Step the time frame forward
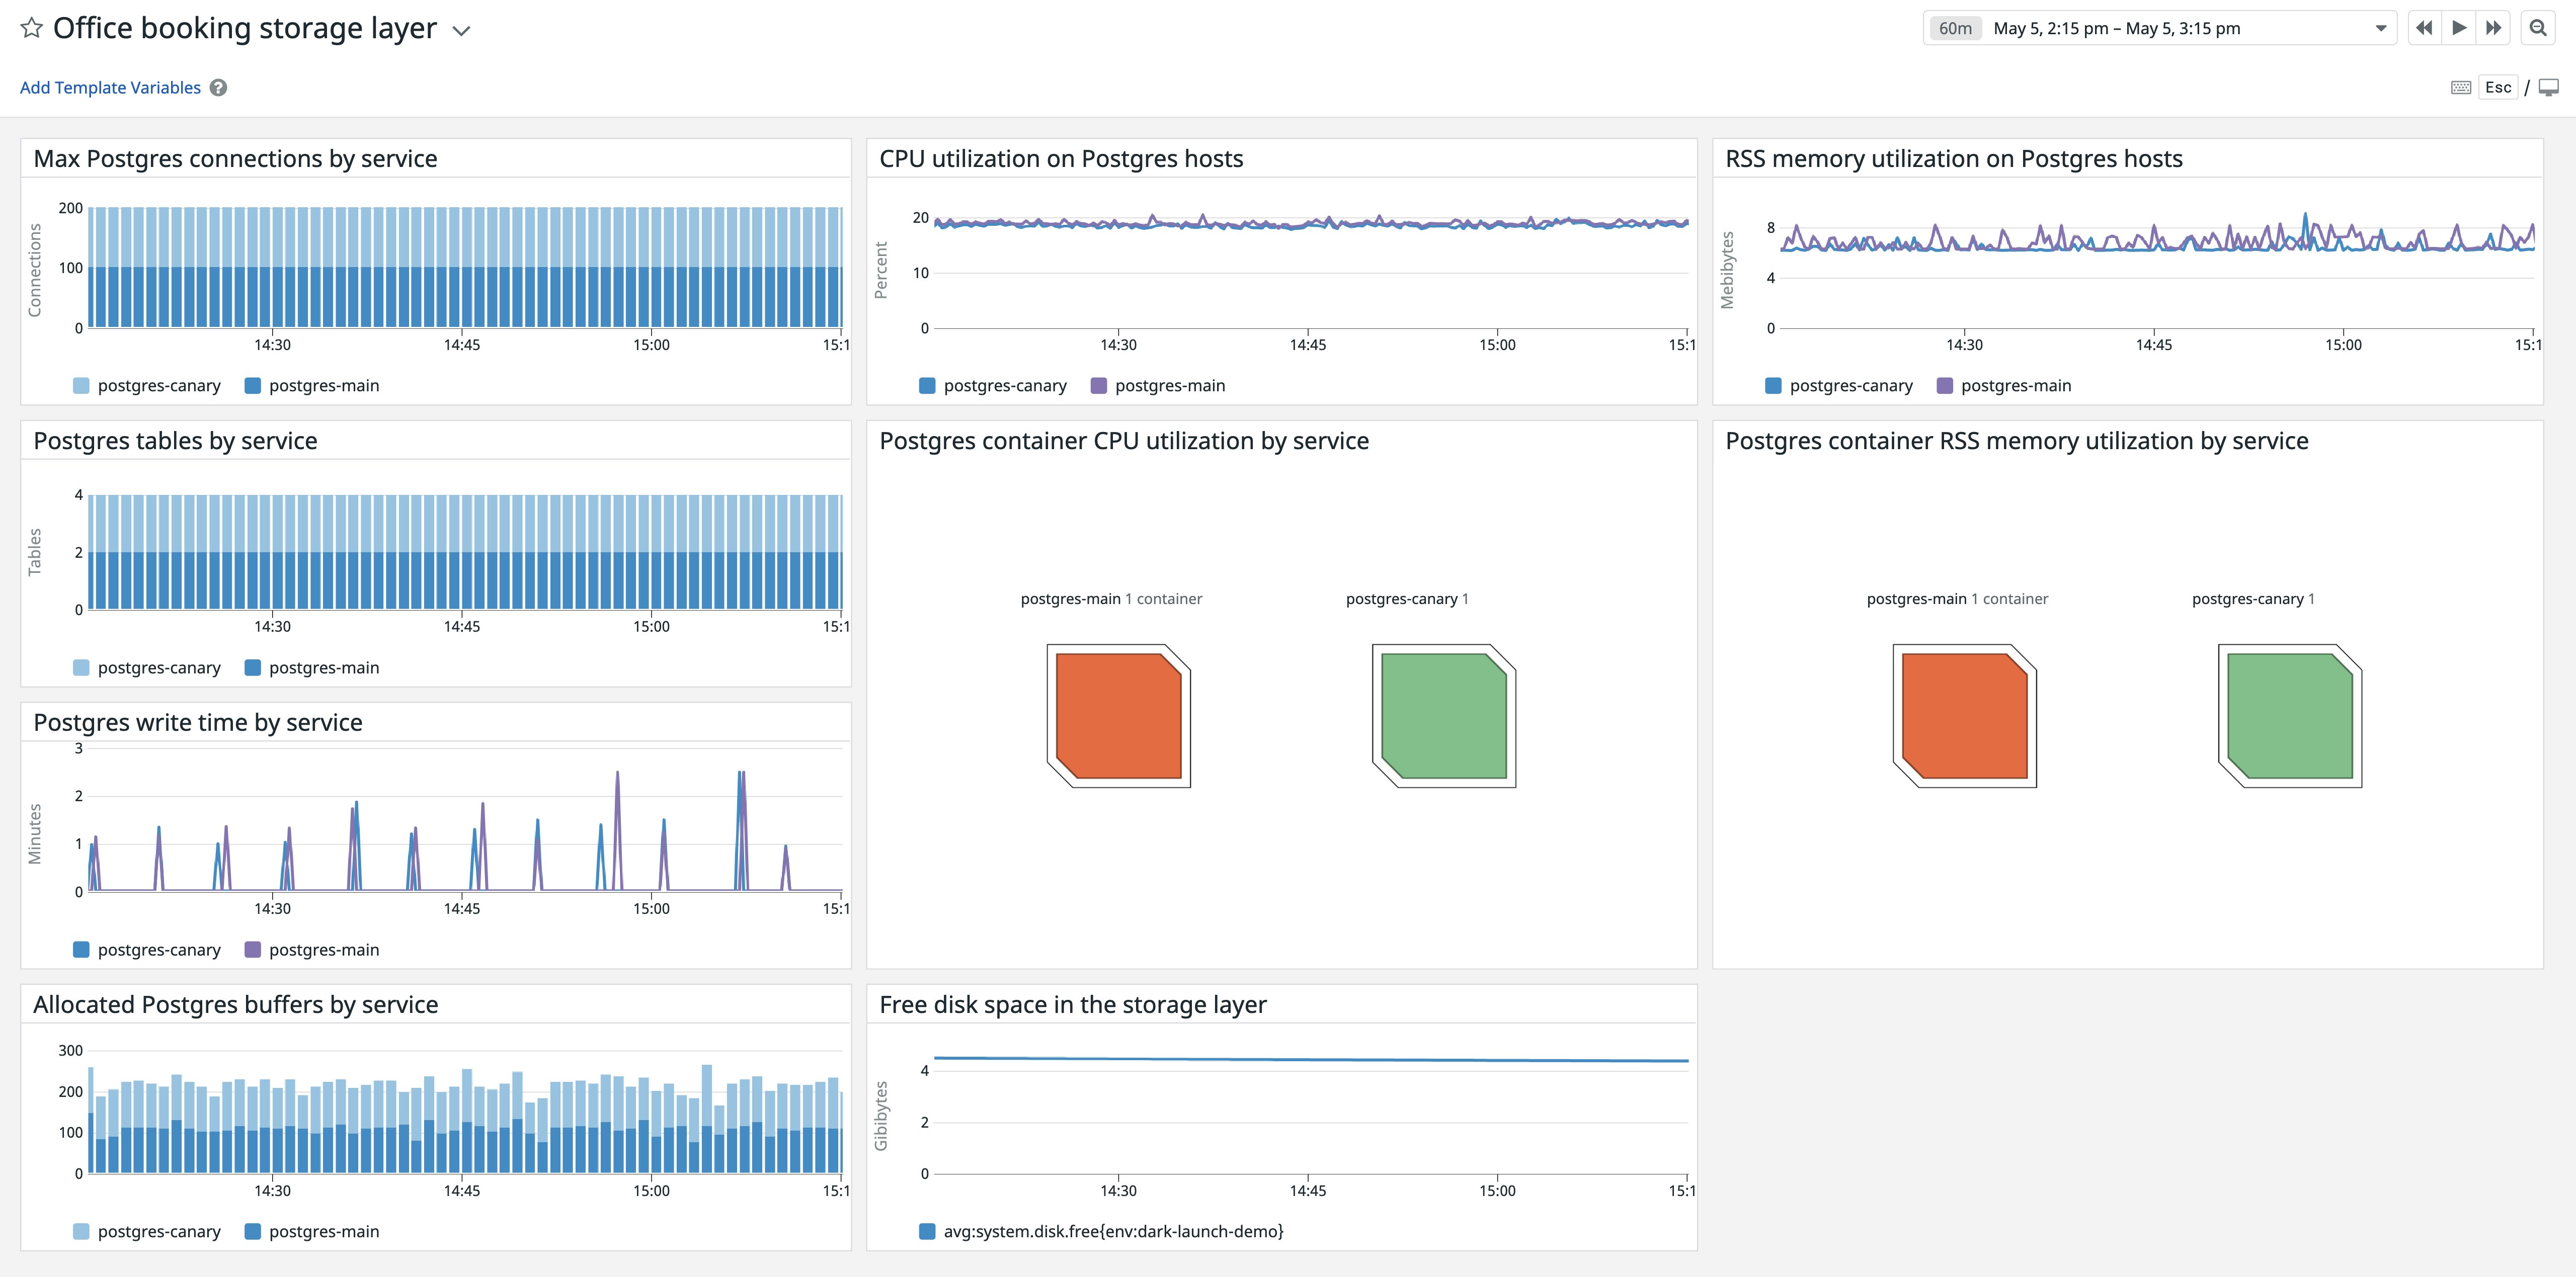The height and width of the screenshot is (1277, 2576). [2494, 28]
